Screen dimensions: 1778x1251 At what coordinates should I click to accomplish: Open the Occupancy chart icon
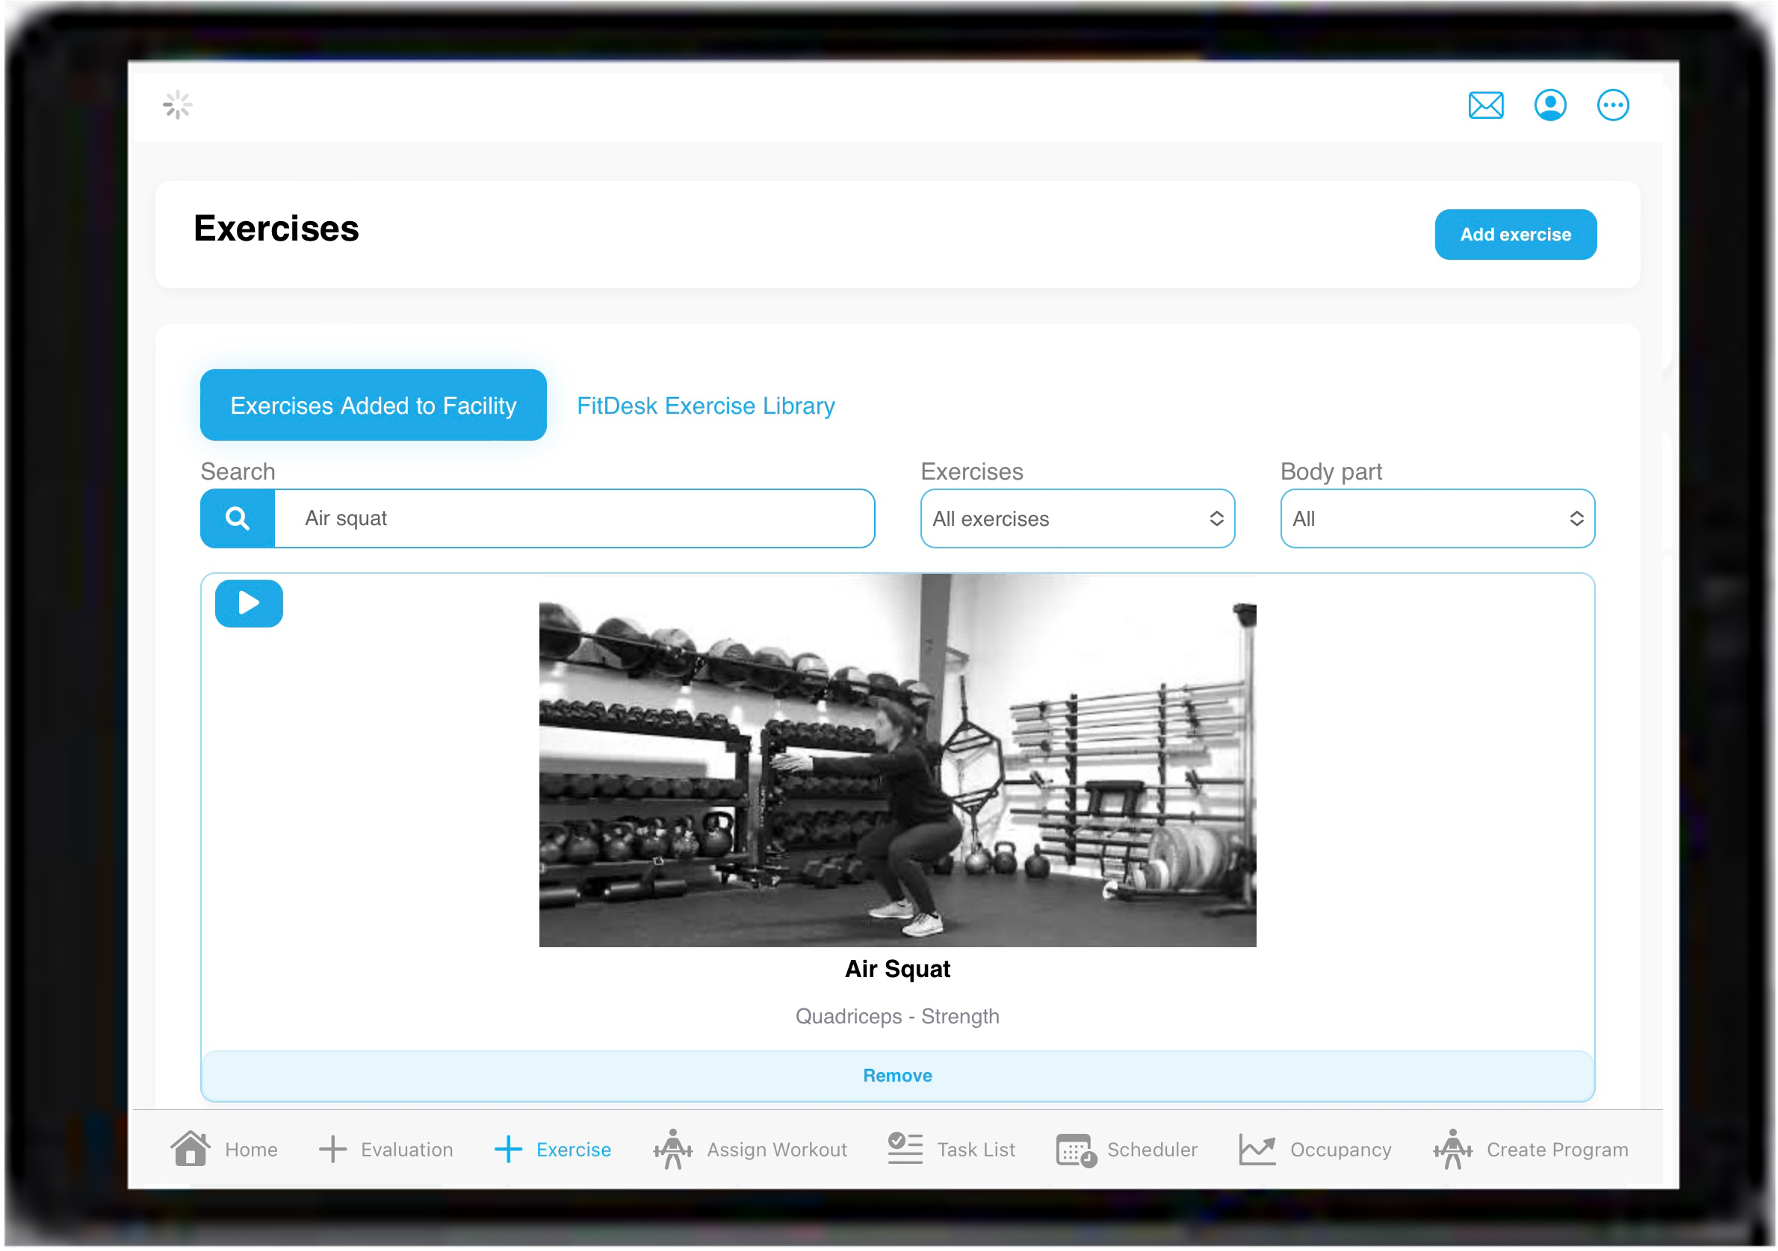(1257, 1148)
